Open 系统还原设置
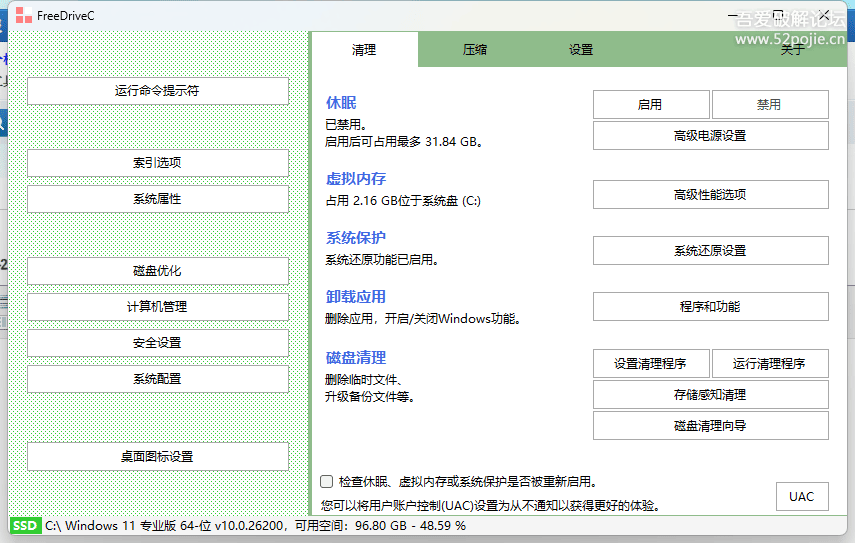855x543 pixels. (x=711, y=250)
